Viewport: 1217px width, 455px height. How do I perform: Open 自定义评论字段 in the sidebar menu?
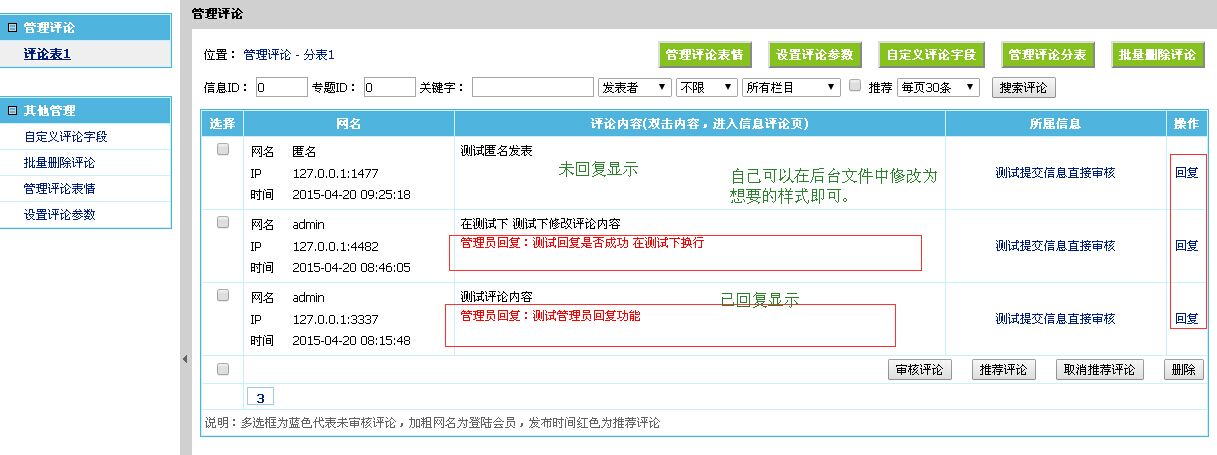pos(65,136)
